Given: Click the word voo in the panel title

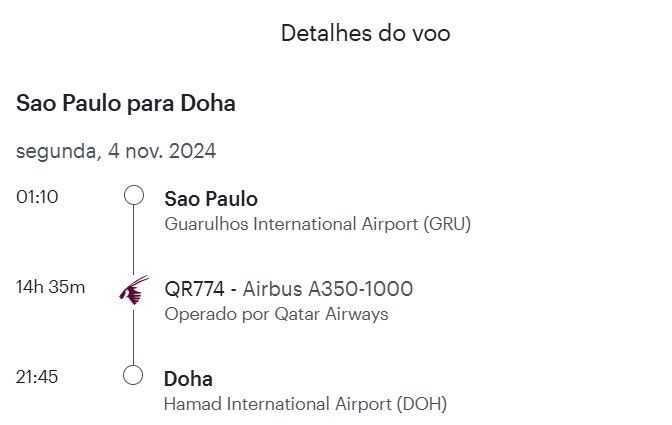Looking at the screenshot, I should click(x=429, y=33).
